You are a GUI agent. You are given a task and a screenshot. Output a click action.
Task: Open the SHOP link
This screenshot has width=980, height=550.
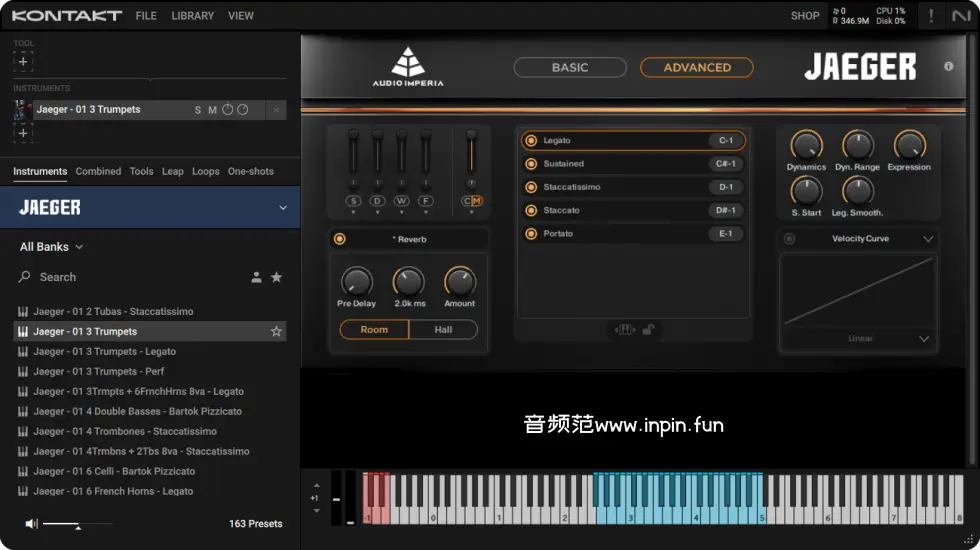tap(805, 16)
